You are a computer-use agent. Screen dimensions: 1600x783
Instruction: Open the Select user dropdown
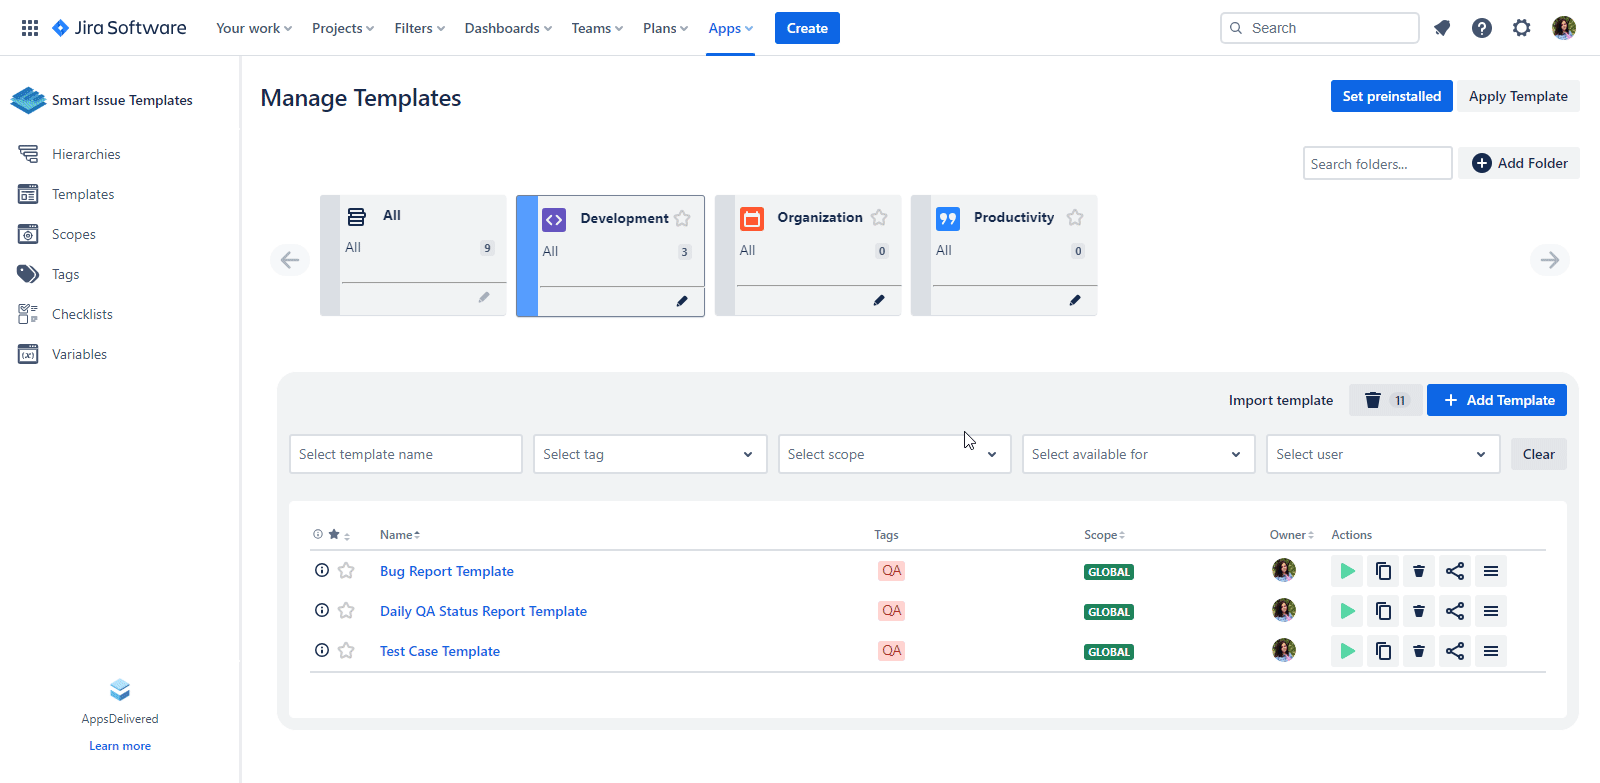1382,454
